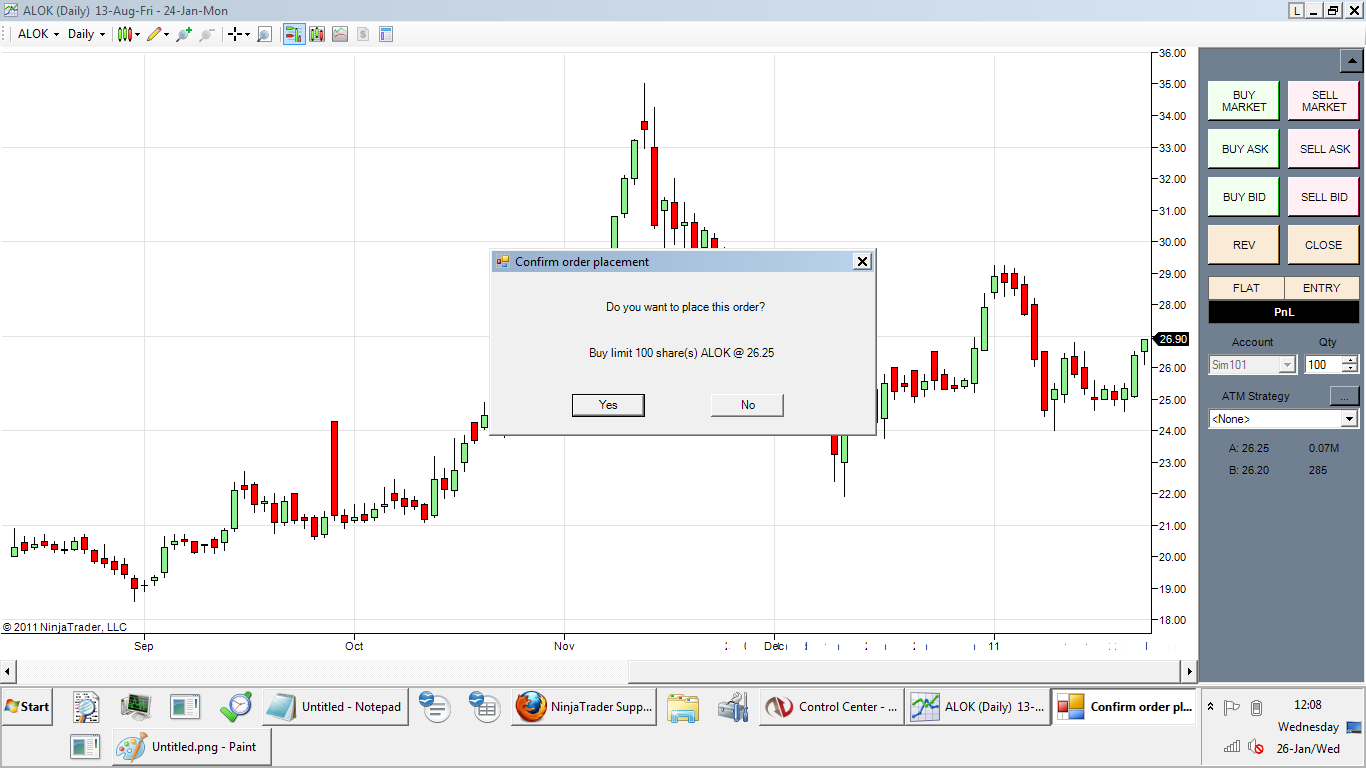Click the PnL display bar

pos(1284,312)
